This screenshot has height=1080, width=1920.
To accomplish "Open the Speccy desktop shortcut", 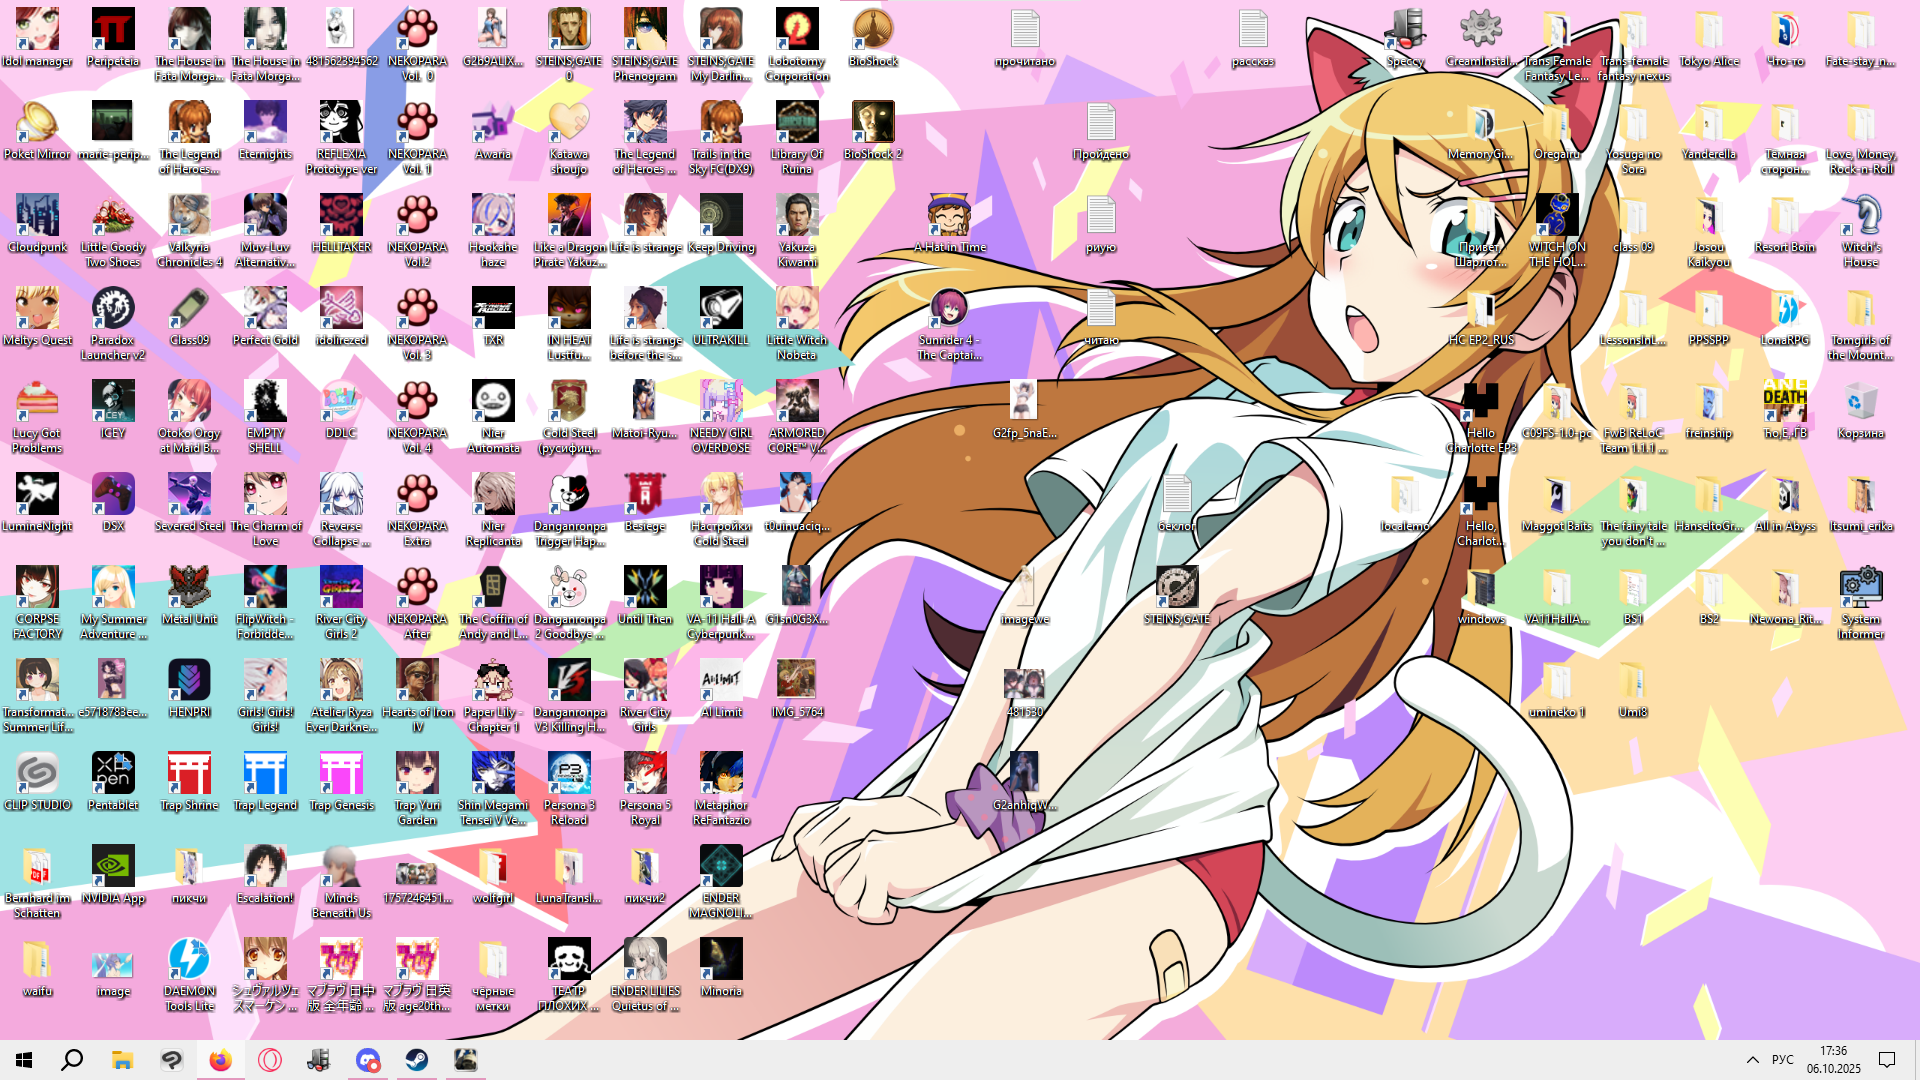I will (x=1405, y=31).
